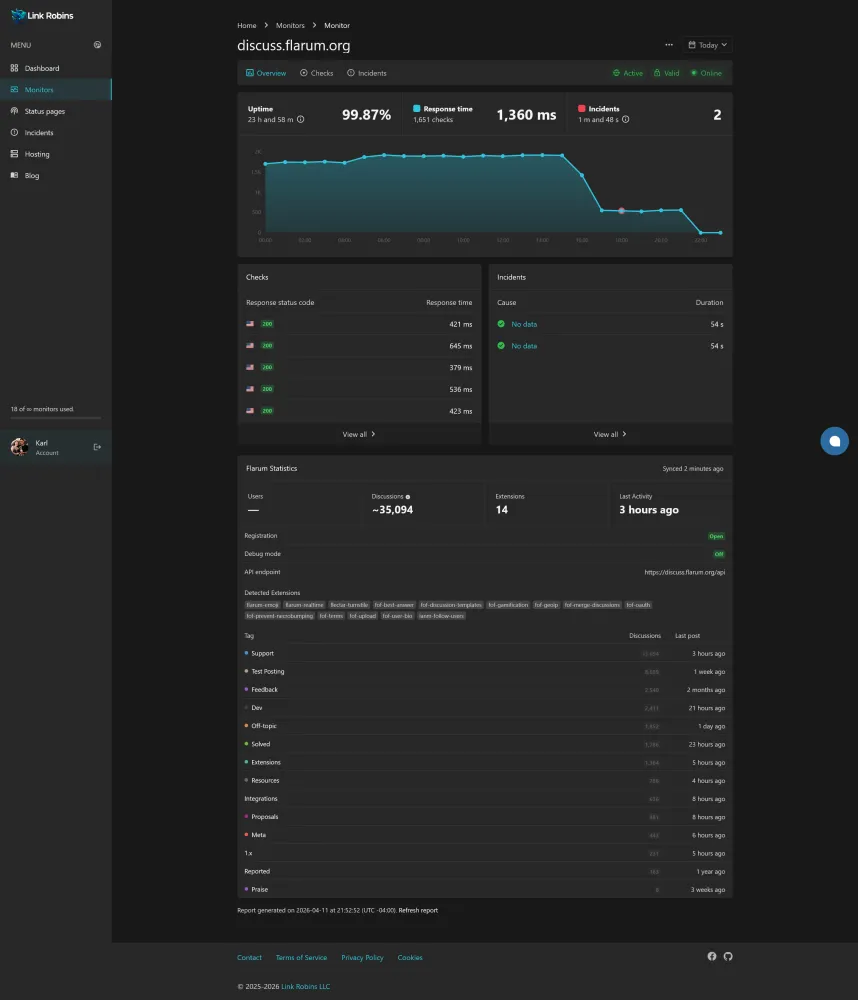Viewport: 858px width, 1000px height.
Task: Click the Extensions tag row
Action: [484, 763]
